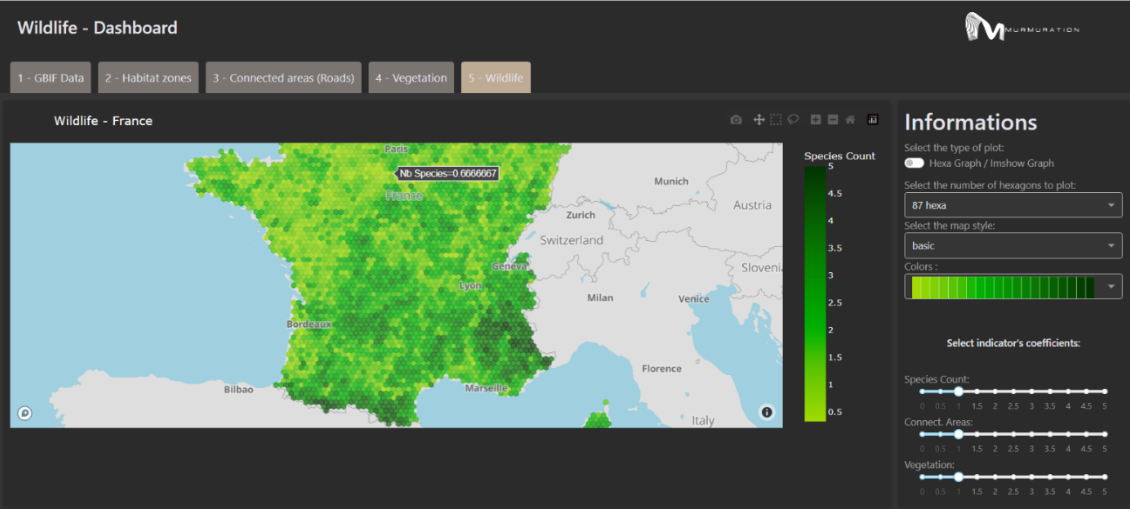Expand the map style basic dropdown

tap(1013, 246)
